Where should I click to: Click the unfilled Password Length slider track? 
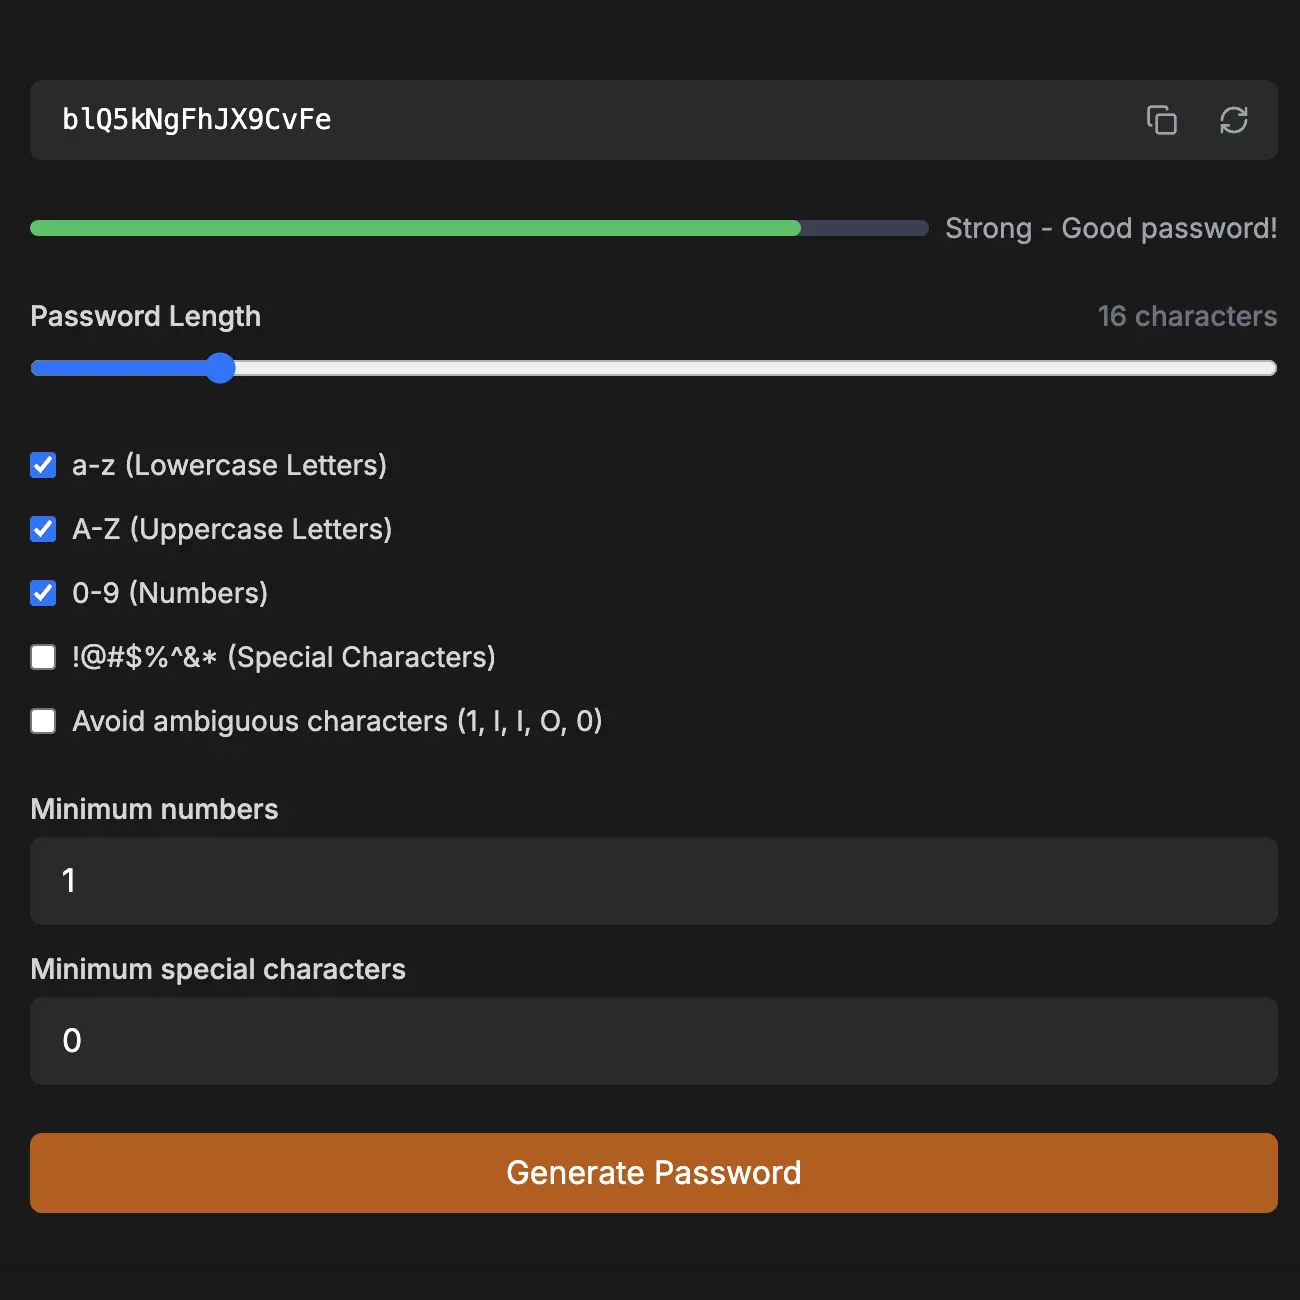click(x=750, y=368)
